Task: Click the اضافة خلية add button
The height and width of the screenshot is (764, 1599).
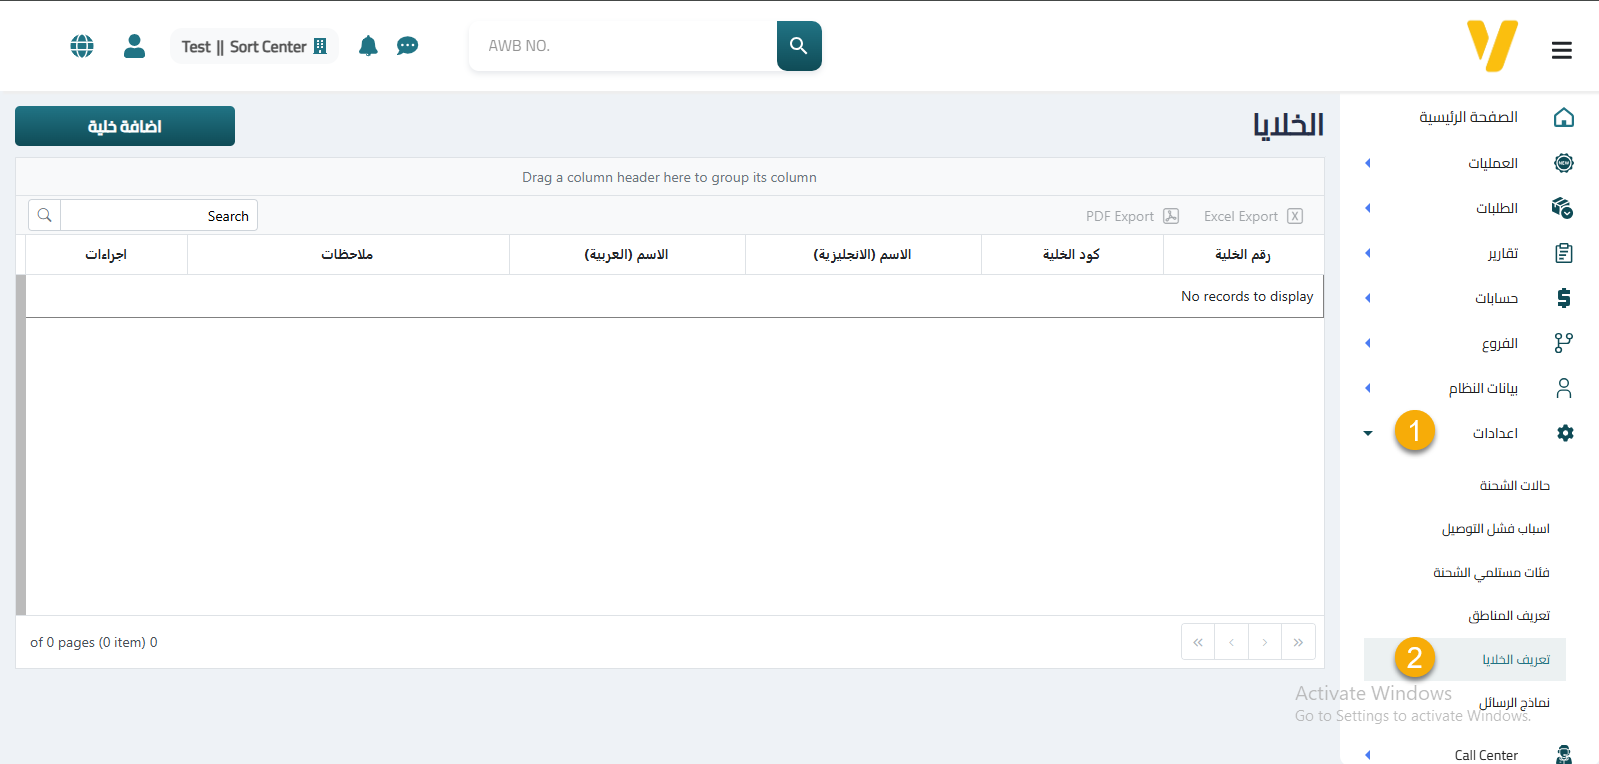Action: click(x=125, y=126)
